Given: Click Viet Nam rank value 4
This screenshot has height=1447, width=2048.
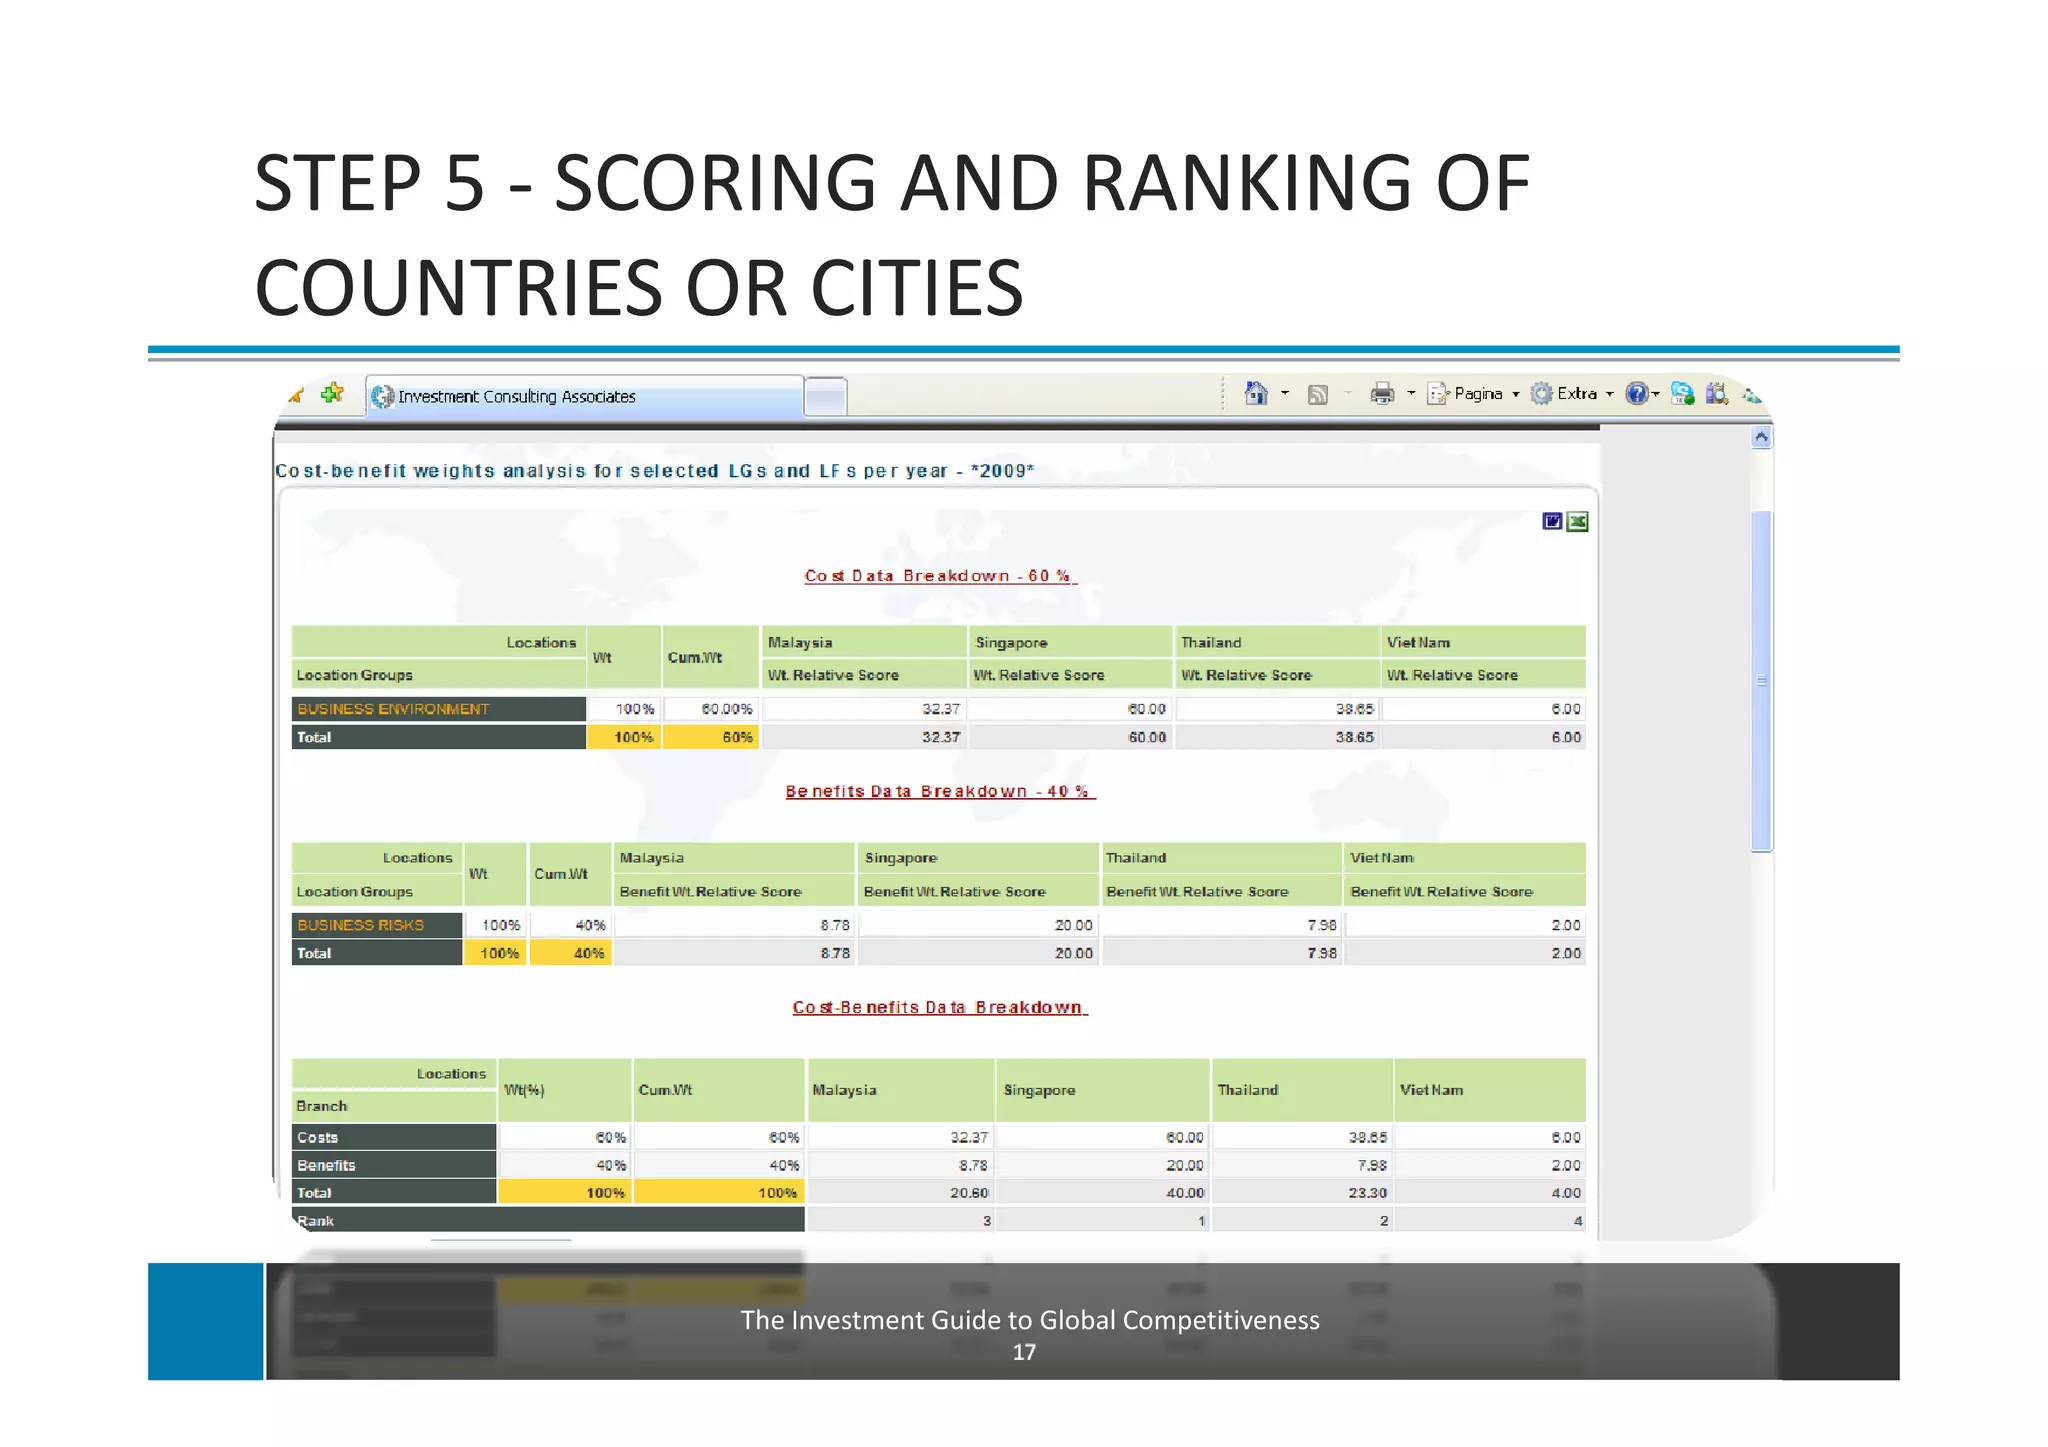Looking at the screenshot, I should 1490,1220.
